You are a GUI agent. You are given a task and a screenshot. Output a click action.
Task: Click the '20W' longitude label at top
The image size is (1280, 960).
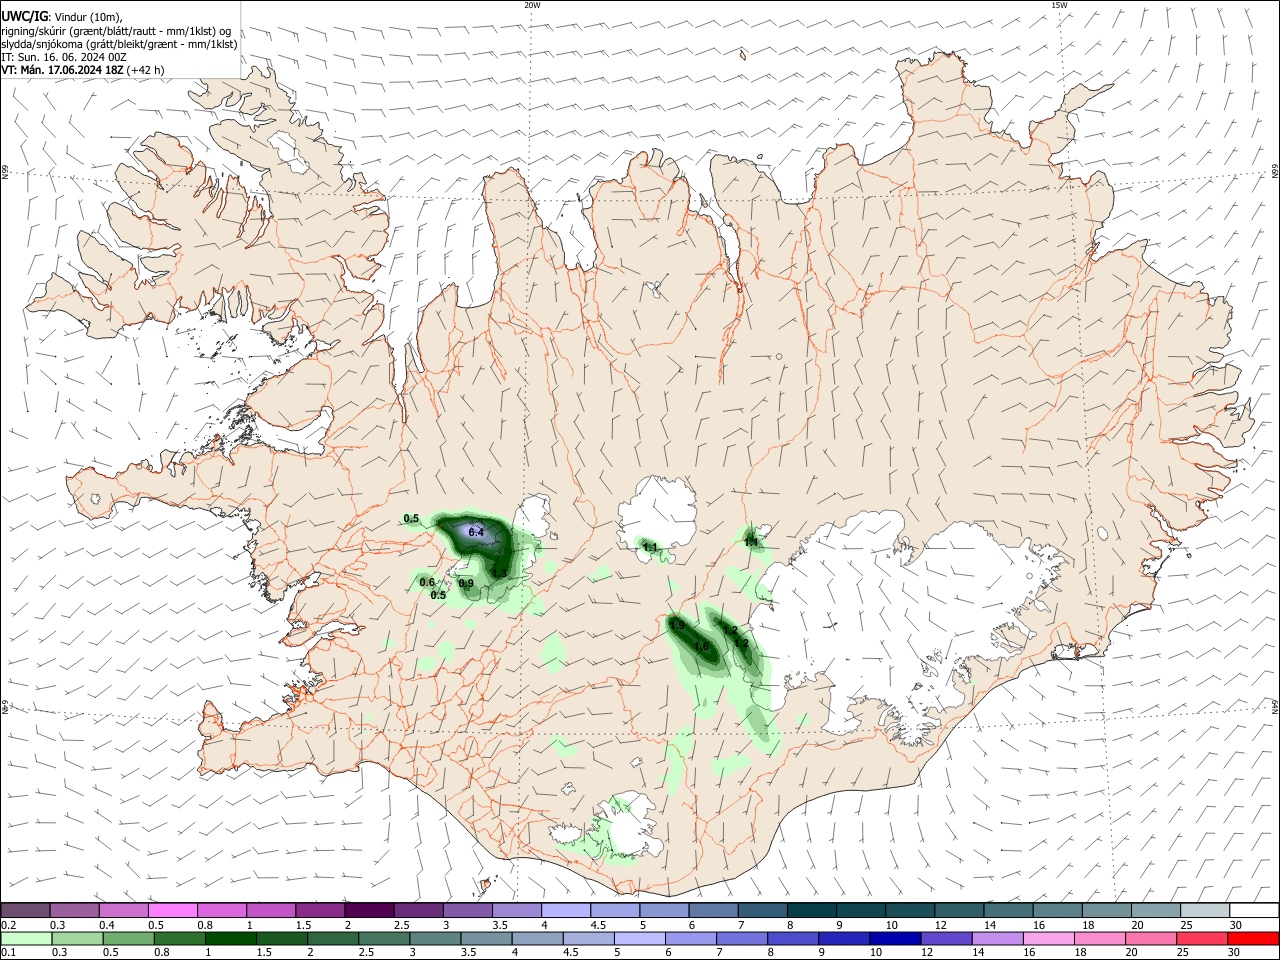tap(532, 5)
